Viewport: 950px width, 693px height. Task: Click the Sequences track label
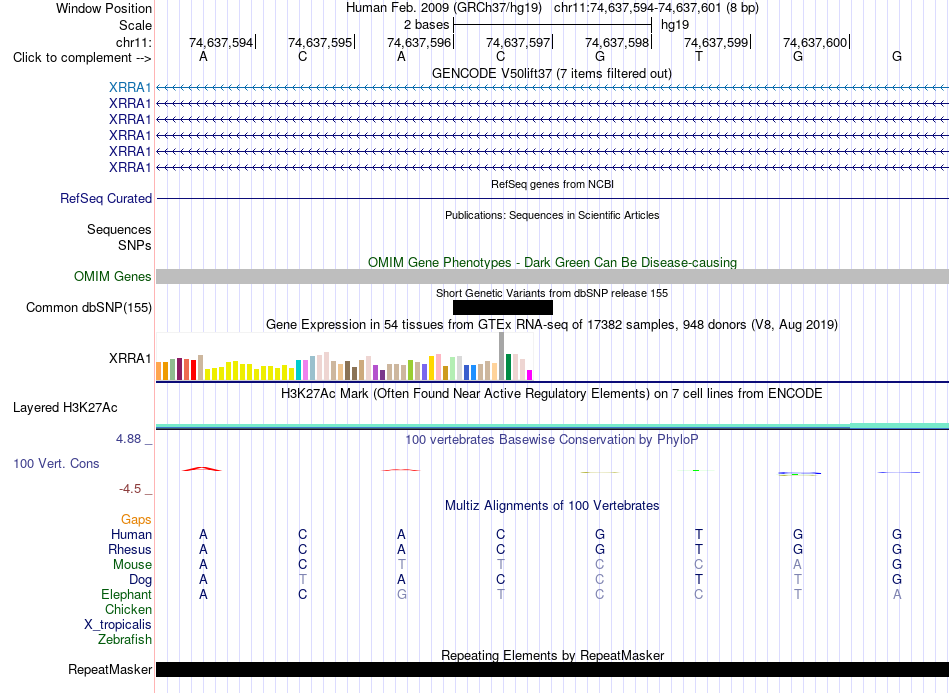[119, 230]
